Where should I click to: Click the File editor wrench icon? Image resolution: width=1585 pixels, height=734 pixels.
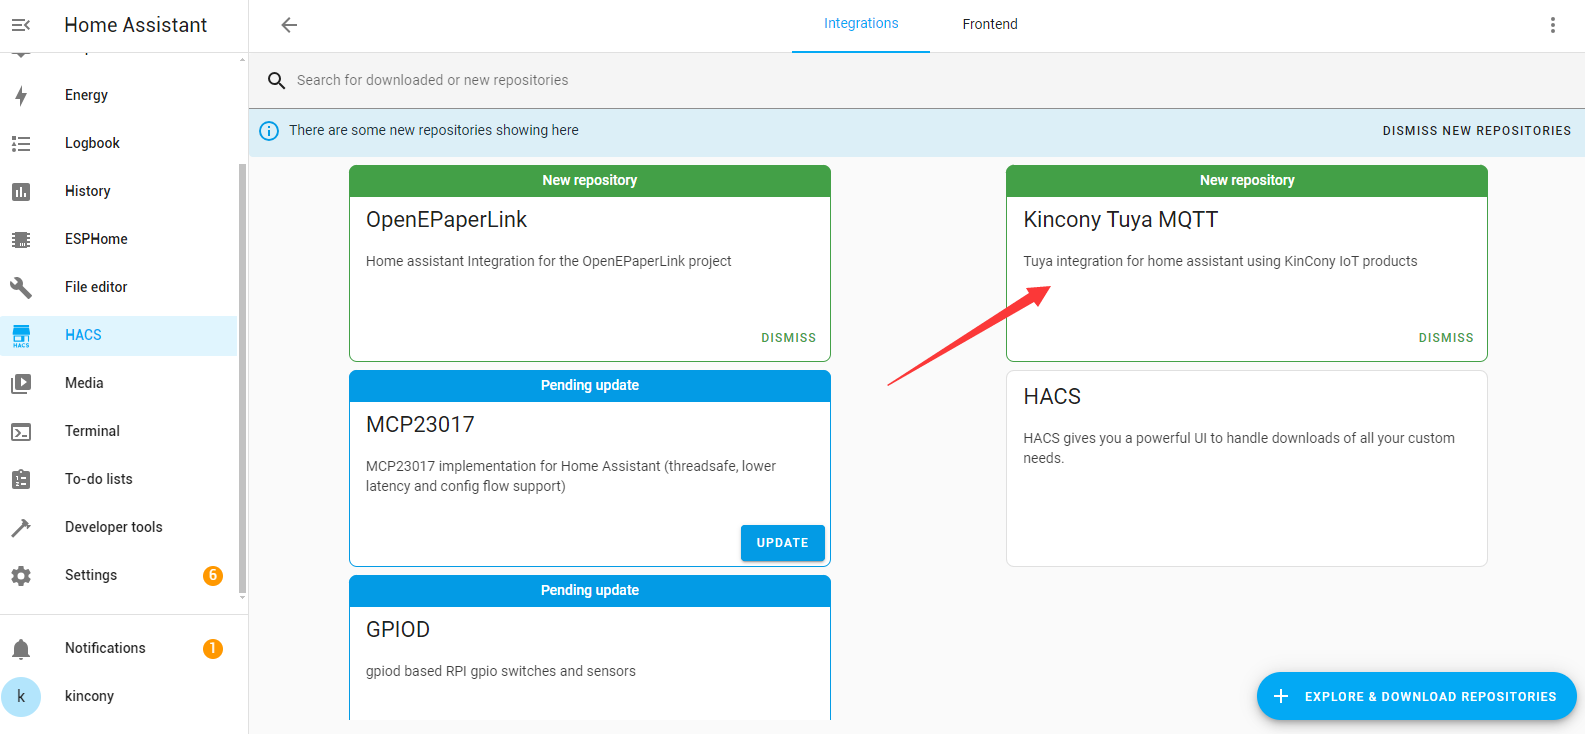(21, 287)
